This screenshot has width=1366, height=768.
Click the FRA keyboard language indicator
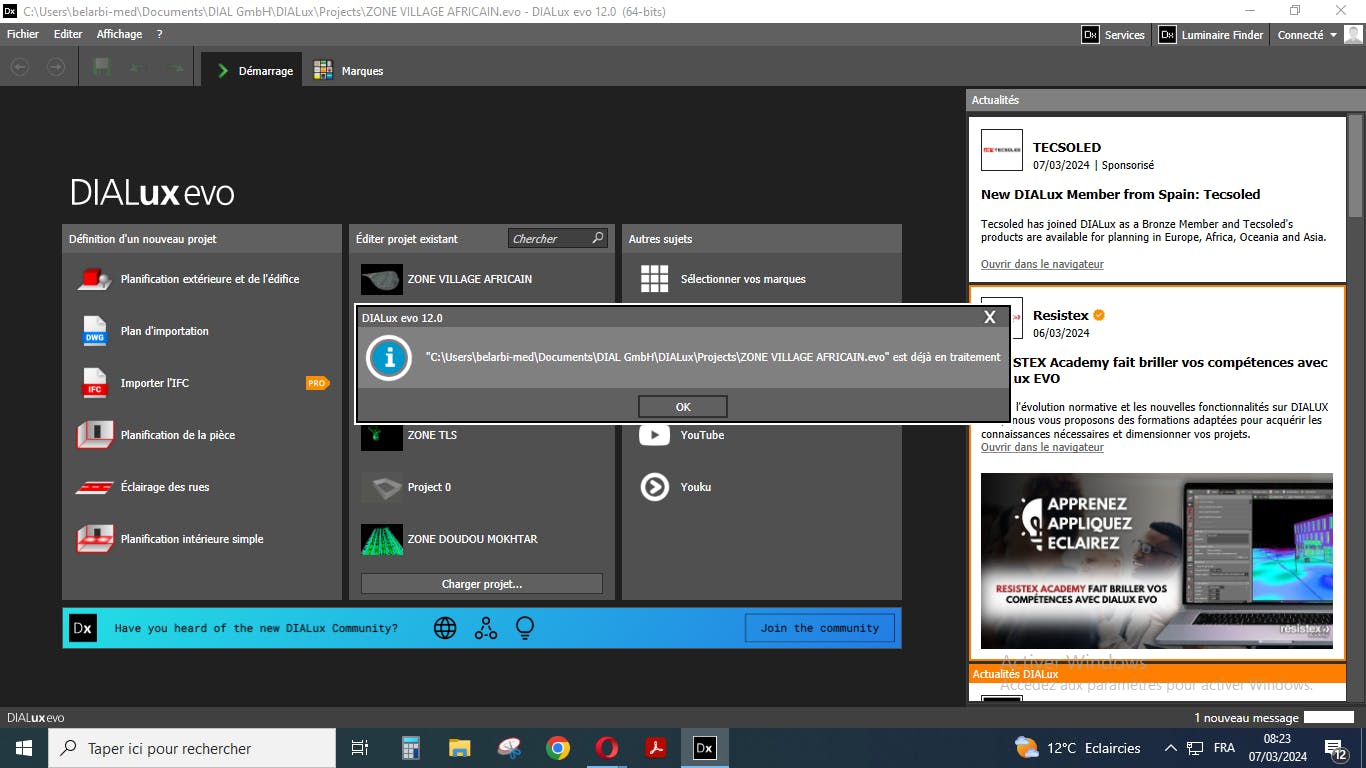click(1224, 748)
